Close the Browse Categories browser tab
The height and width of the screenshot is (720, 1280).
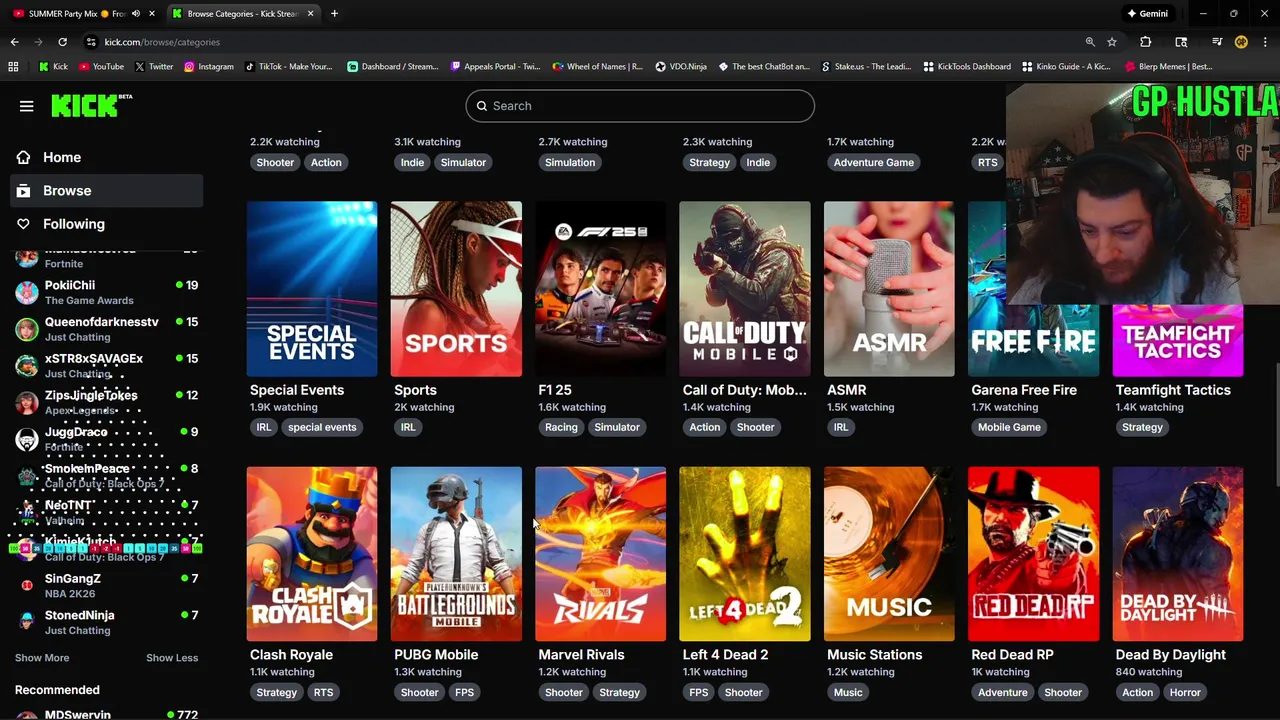tap(311, 14)
